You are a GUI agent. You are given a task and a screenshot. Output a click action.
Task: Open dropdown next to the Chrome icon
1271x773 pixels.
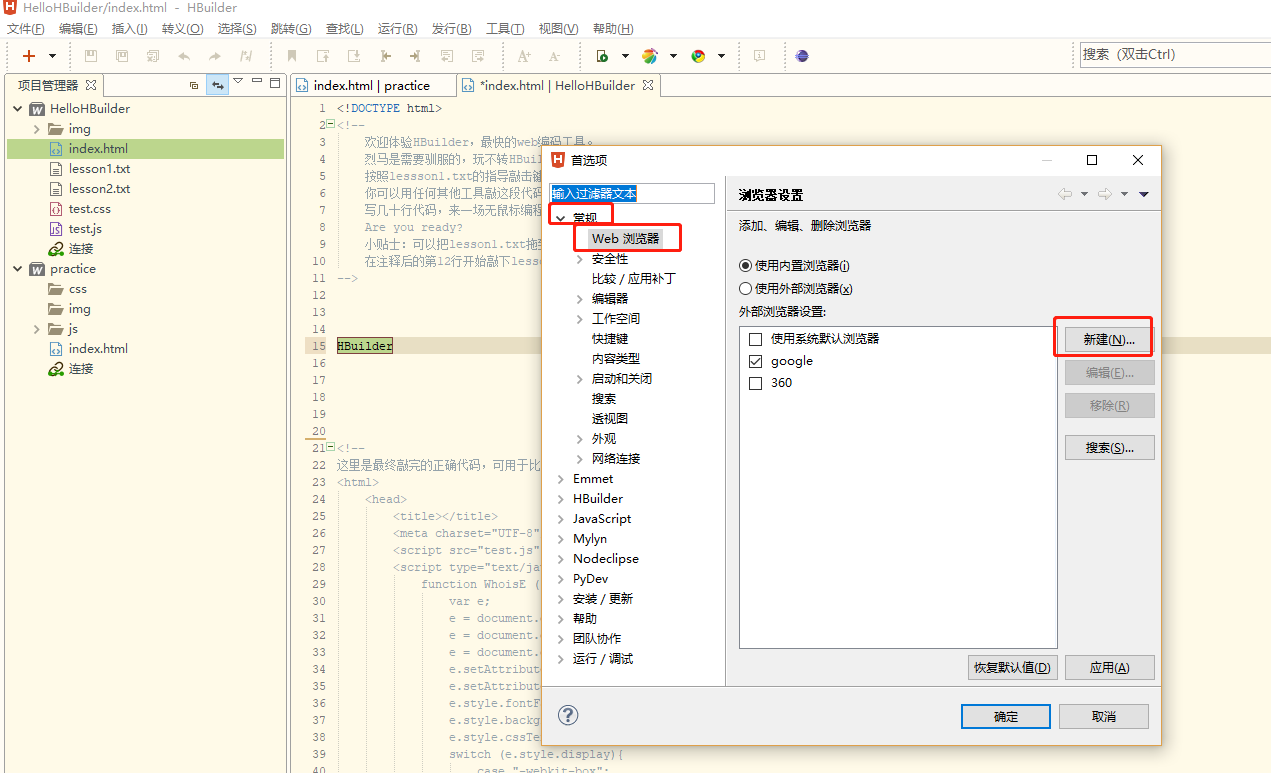[721, 56]
